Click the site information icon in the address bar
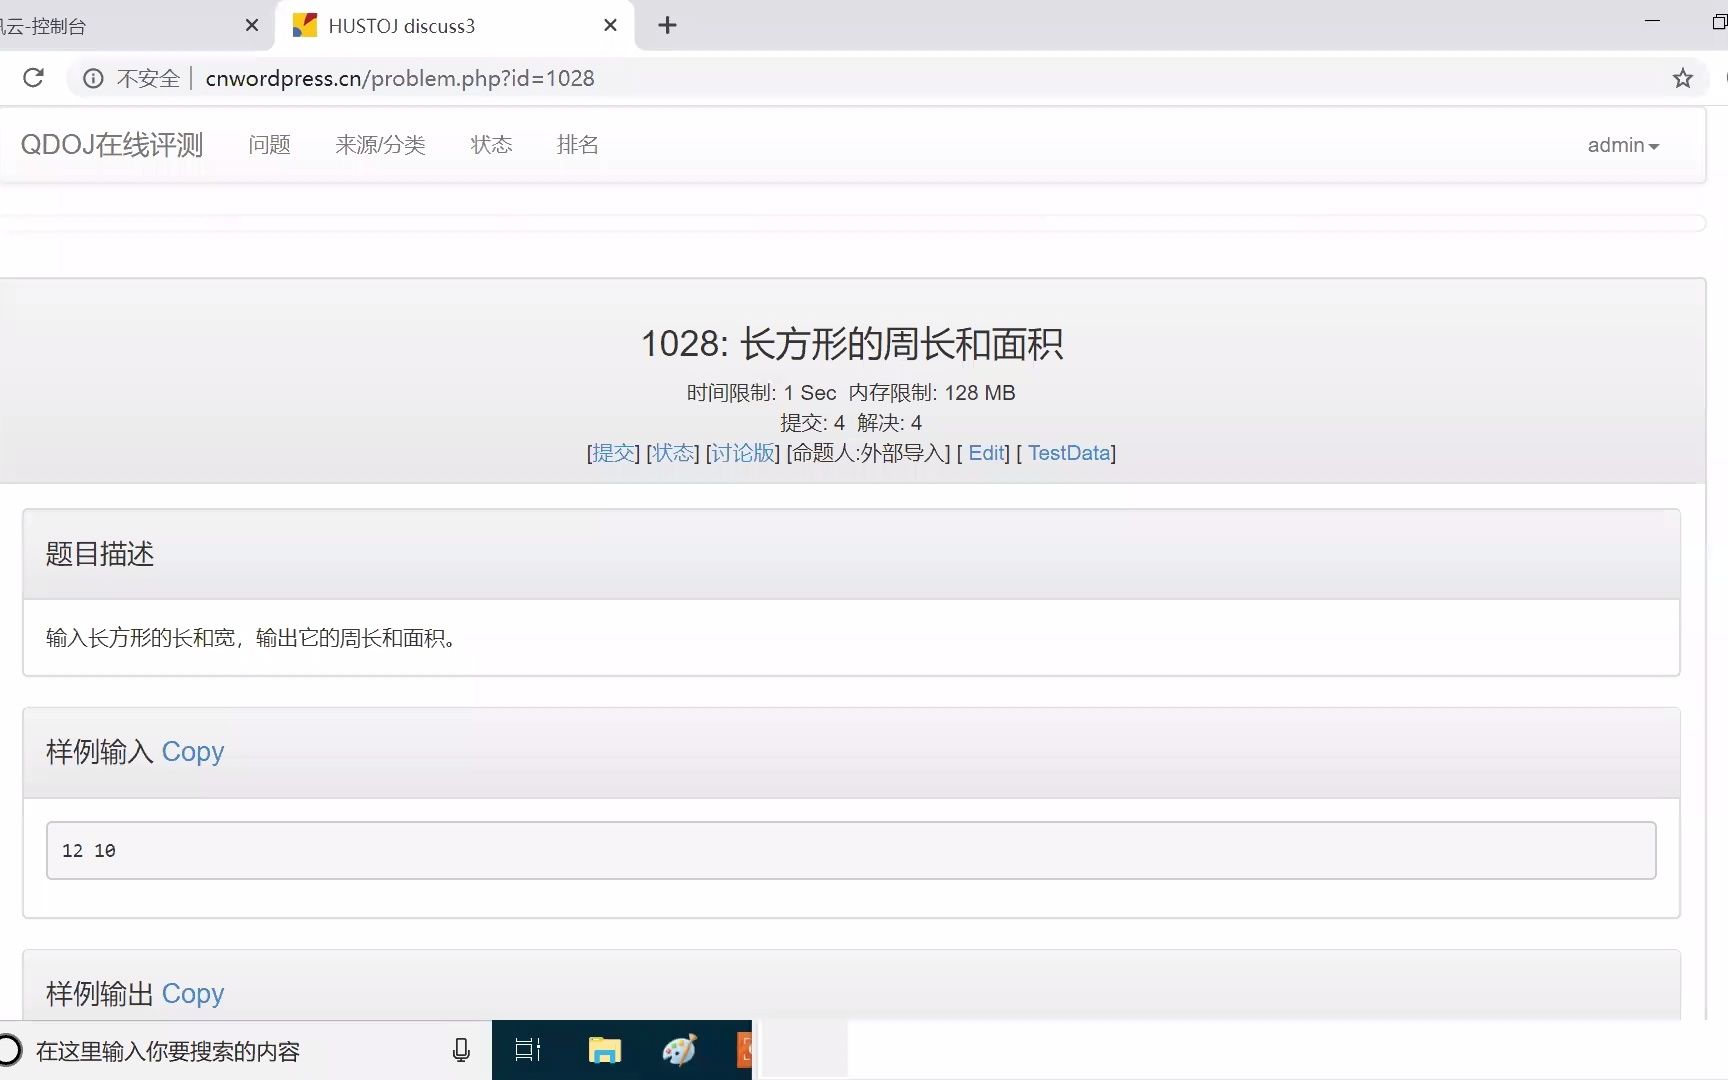Screen dimensions: 1728x1080 tap(93, 78)
